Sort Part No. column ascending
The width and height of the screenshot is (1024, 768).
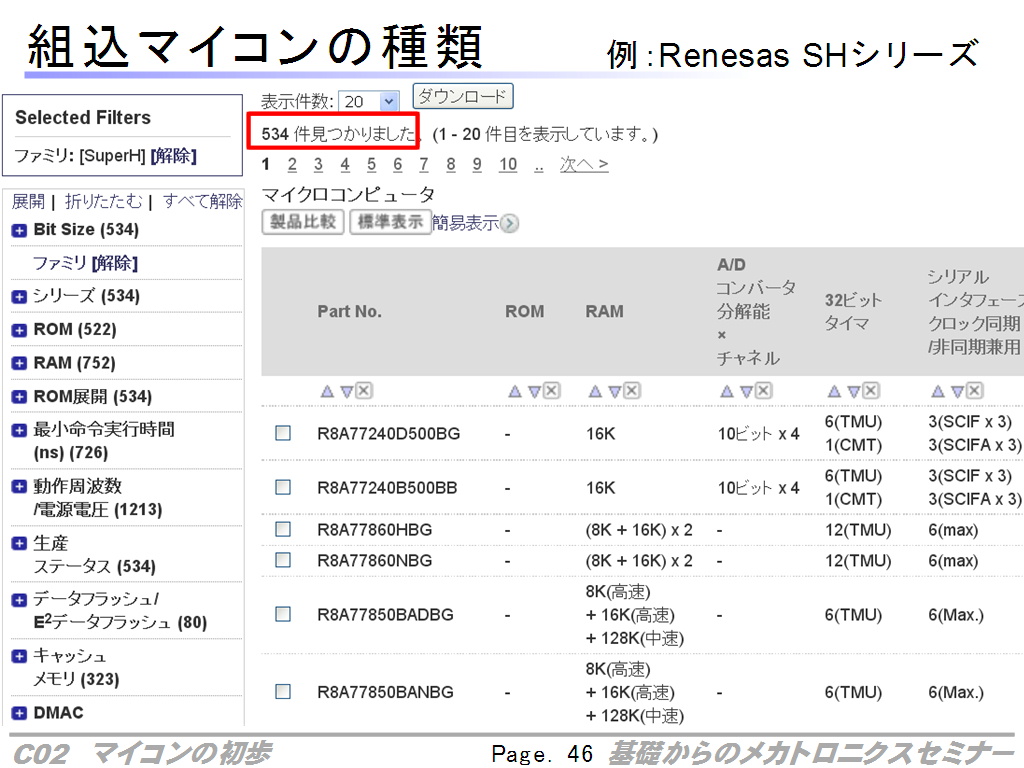pos(327,391)
